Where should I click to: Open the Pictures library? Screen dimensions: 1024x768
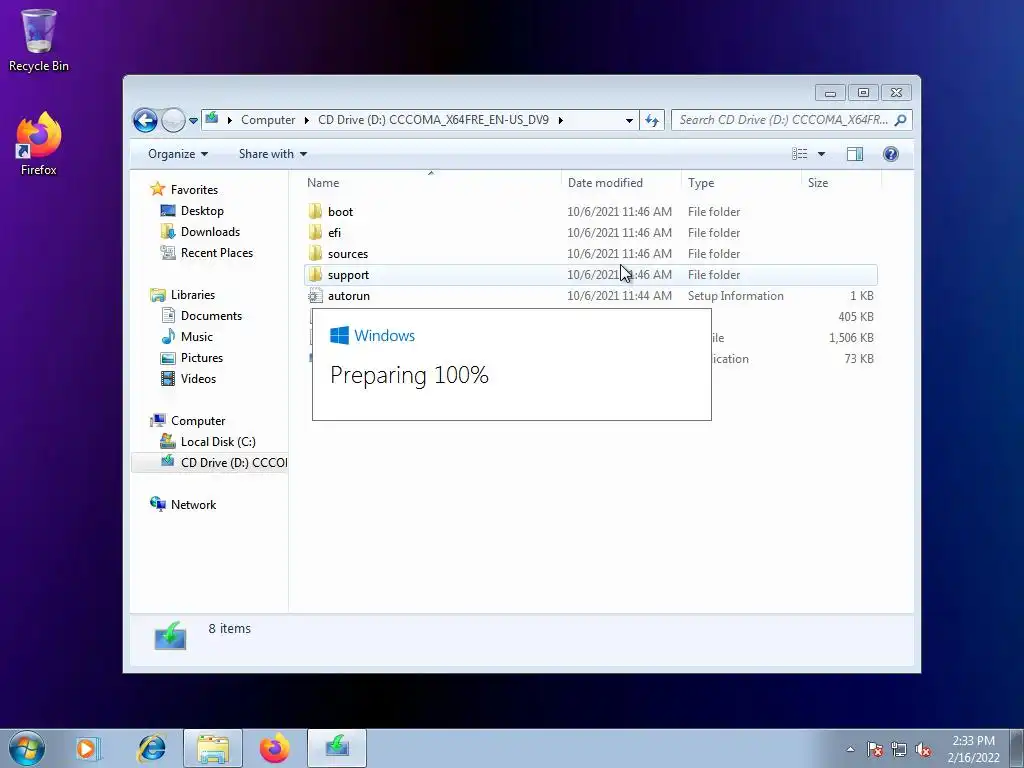click(202, 358)
